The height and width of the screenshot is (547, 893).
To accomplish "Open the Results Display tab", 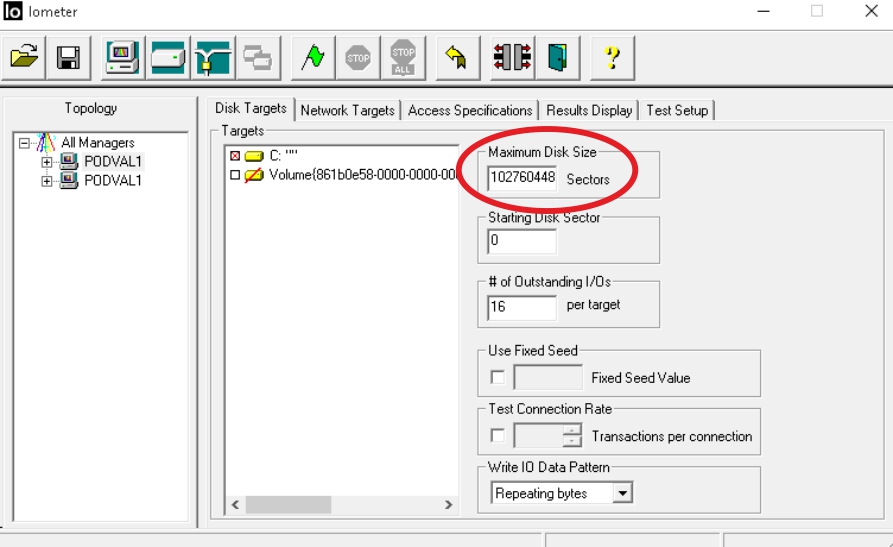I will click(x=589, y=110).
